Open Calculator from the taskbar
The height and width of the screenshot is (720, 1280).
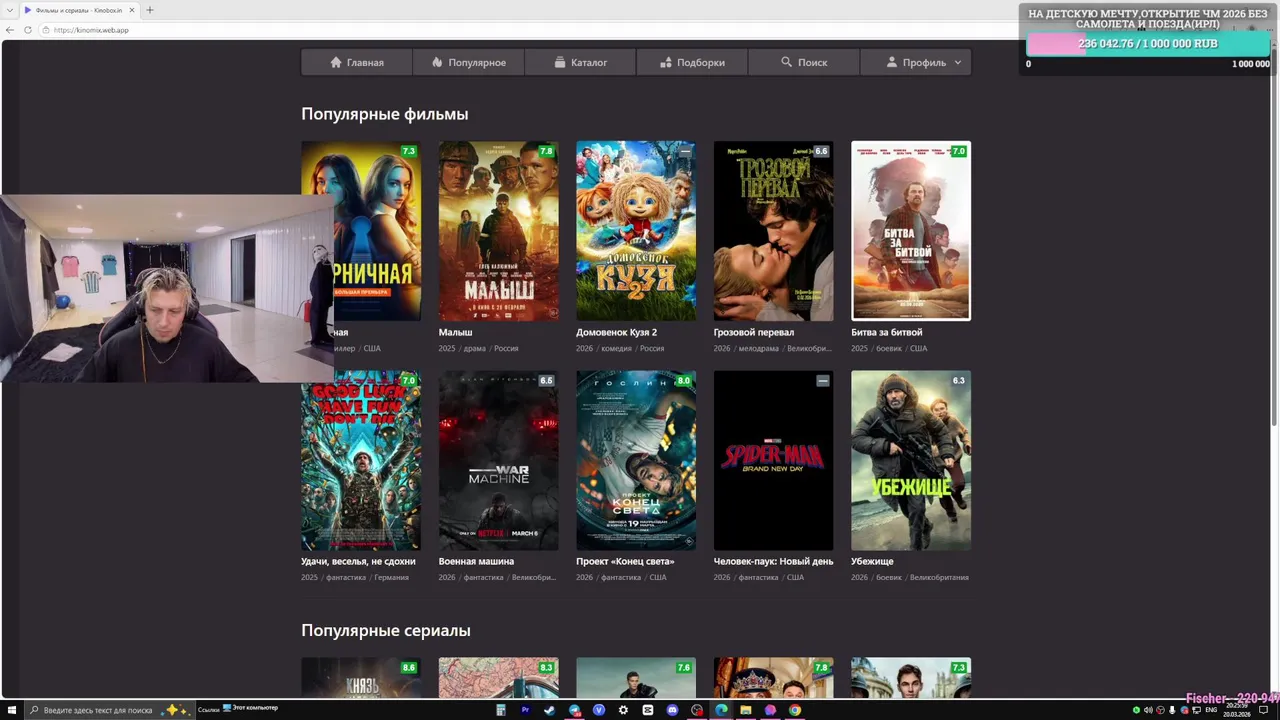click(x=500, y=710)
